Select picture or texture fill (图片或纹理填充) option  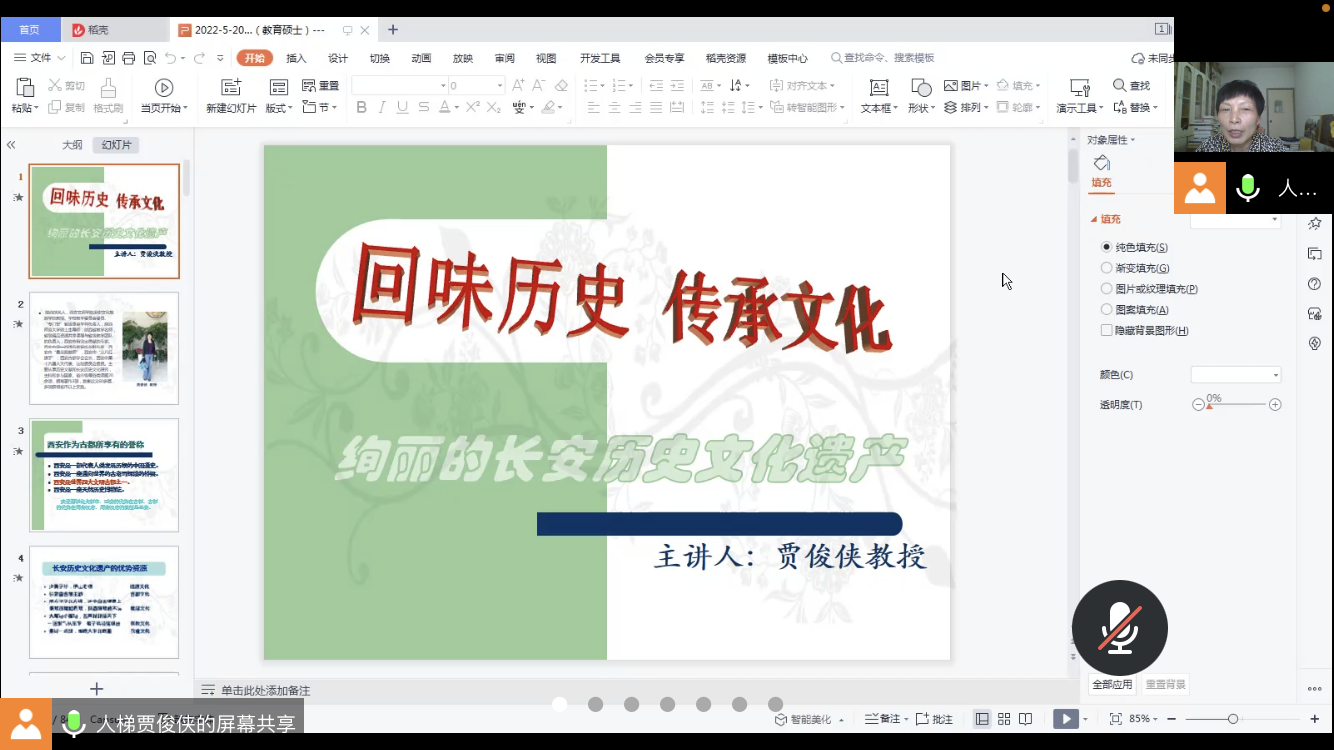pyautogui.click(x=1106, y=289)
